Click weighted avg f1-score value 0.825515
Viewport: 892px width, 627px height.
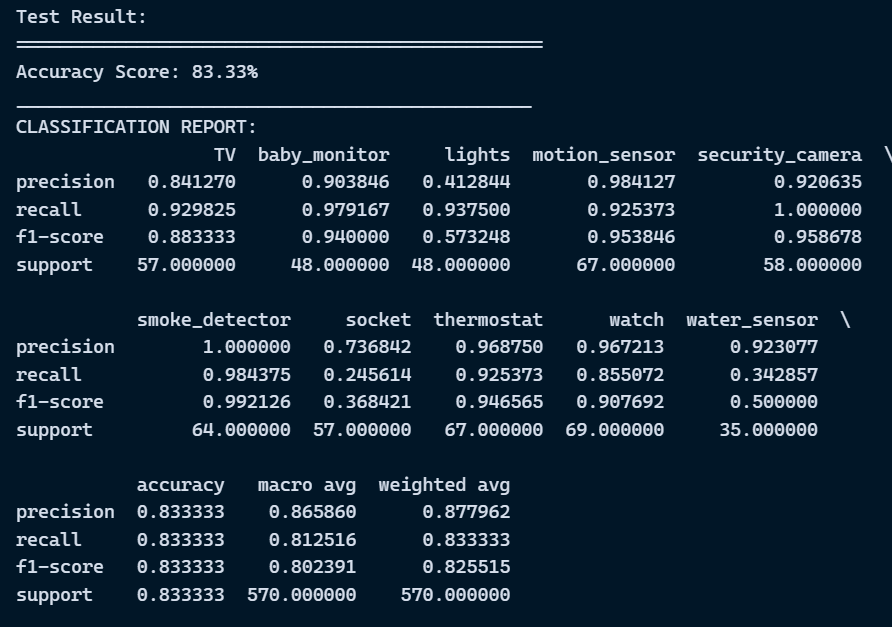(x=466, y=567)
